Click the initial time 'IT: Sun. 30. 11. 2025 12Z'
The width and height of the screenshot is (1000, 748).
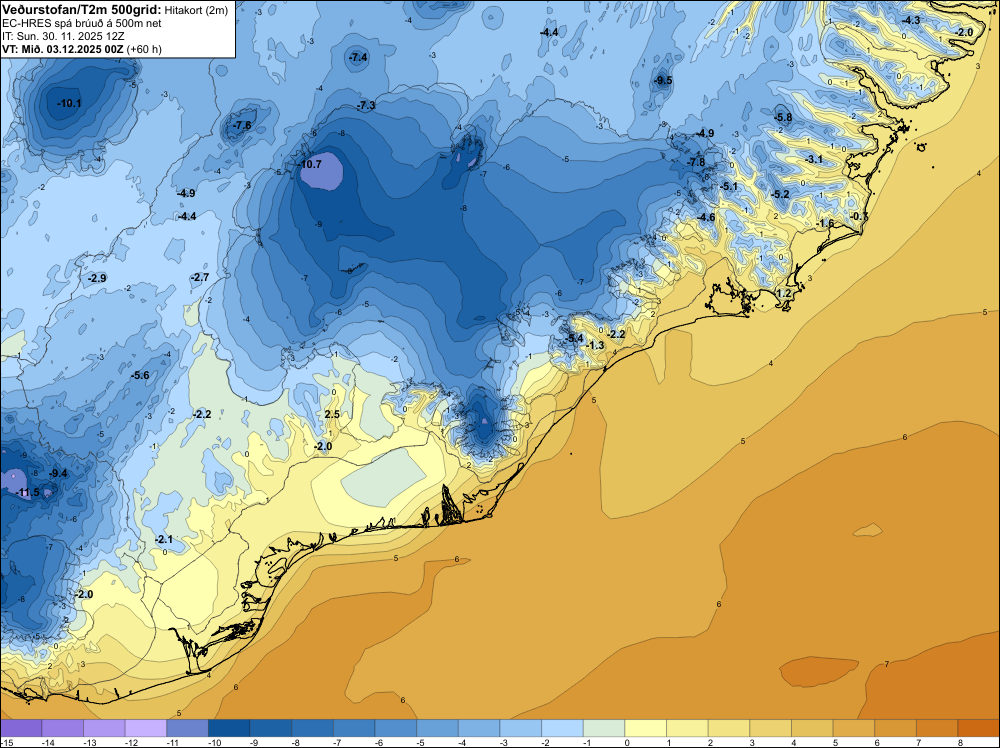63,36
